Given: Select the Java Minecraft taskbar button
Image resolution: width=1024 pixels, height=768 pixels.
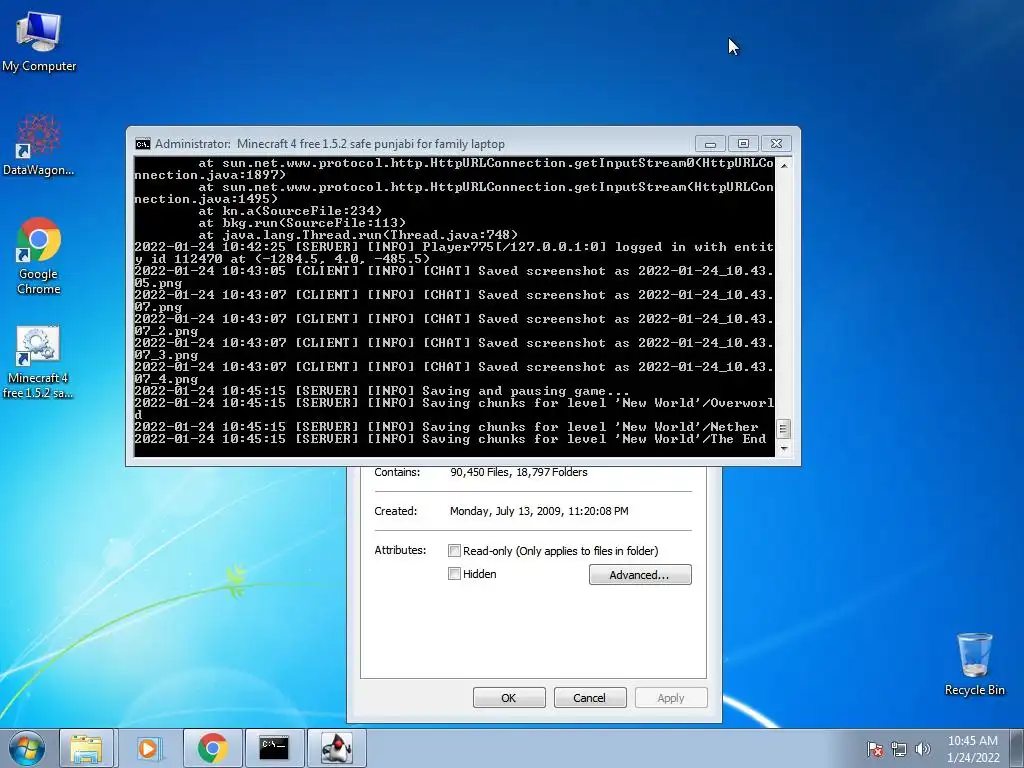Looking at the screenshot, I should [336, 748].
